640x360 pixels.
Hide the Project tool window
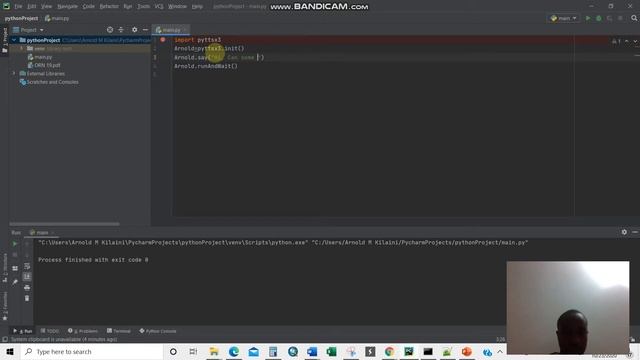[145, 30]
